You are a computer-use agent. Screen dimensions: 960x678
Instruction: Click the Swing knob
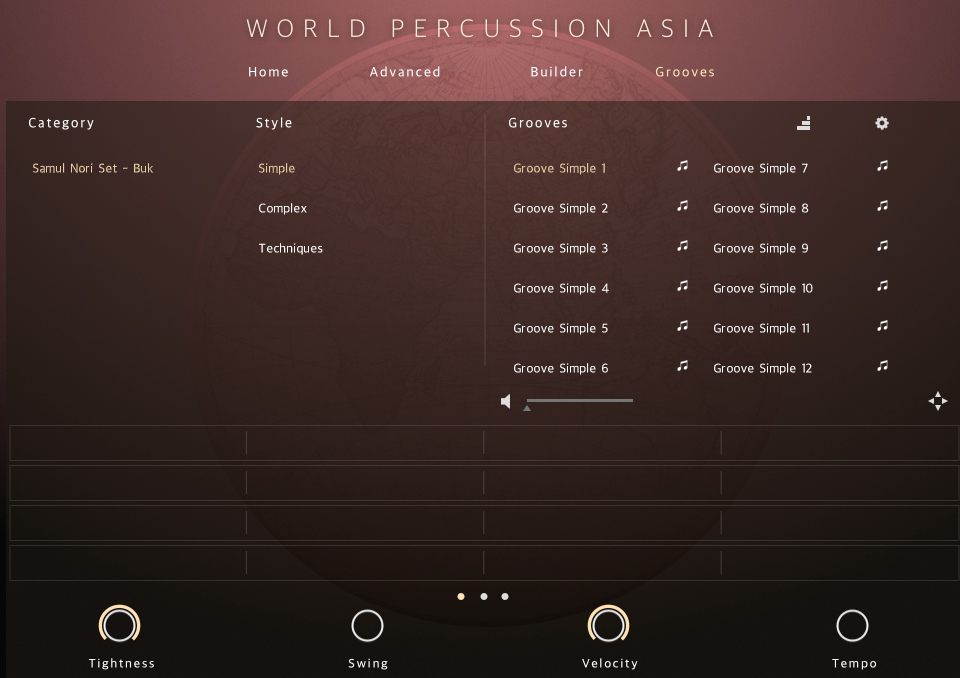[x=367, y=626]
